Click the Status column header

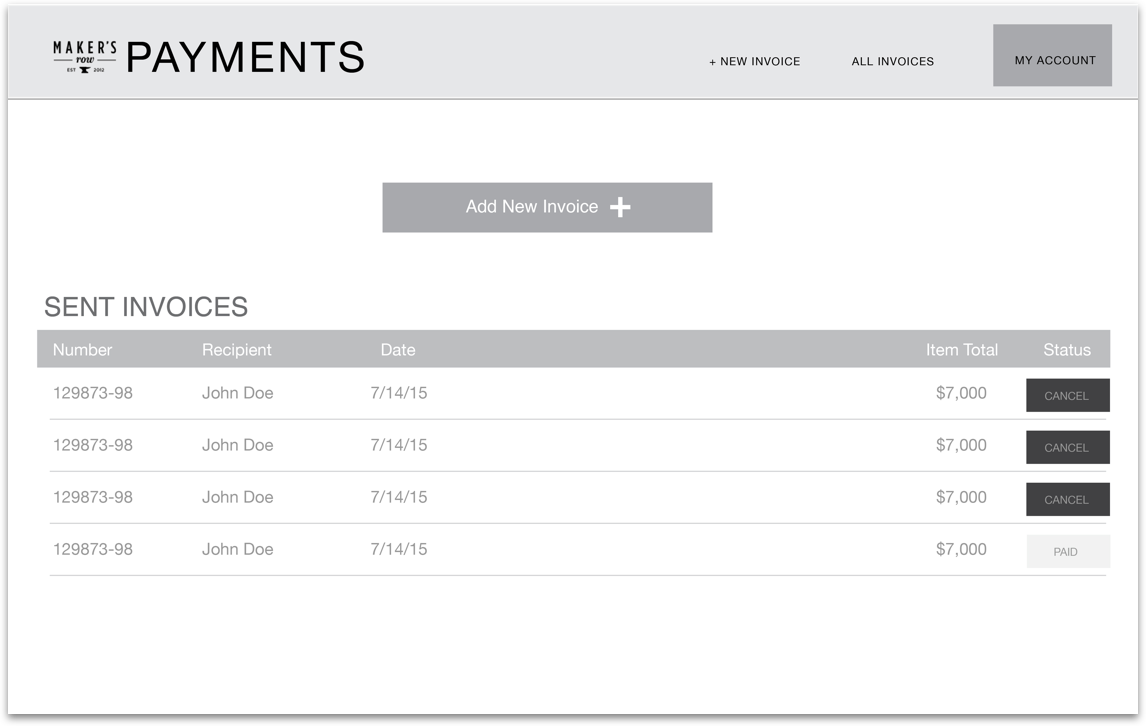1066,350
